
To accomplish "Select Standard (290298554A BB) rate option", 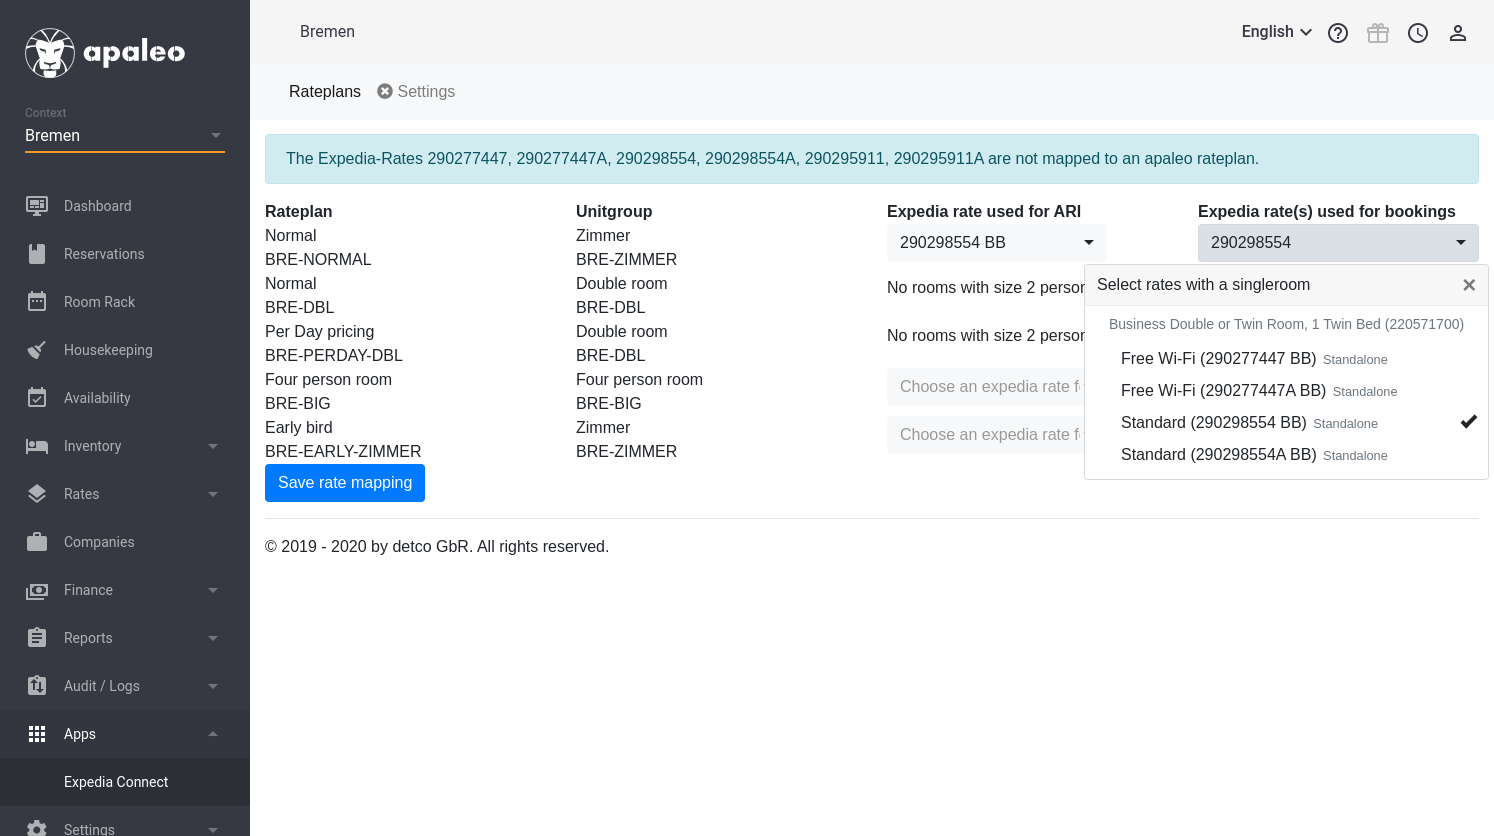I will 1218,455.
